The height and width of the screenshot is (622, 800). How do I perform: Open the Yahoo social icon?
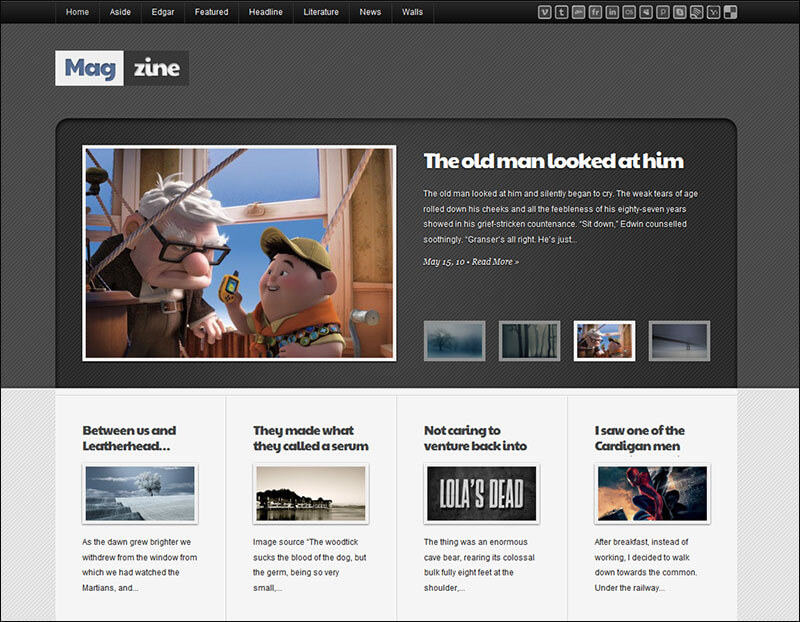coord(713,12)
